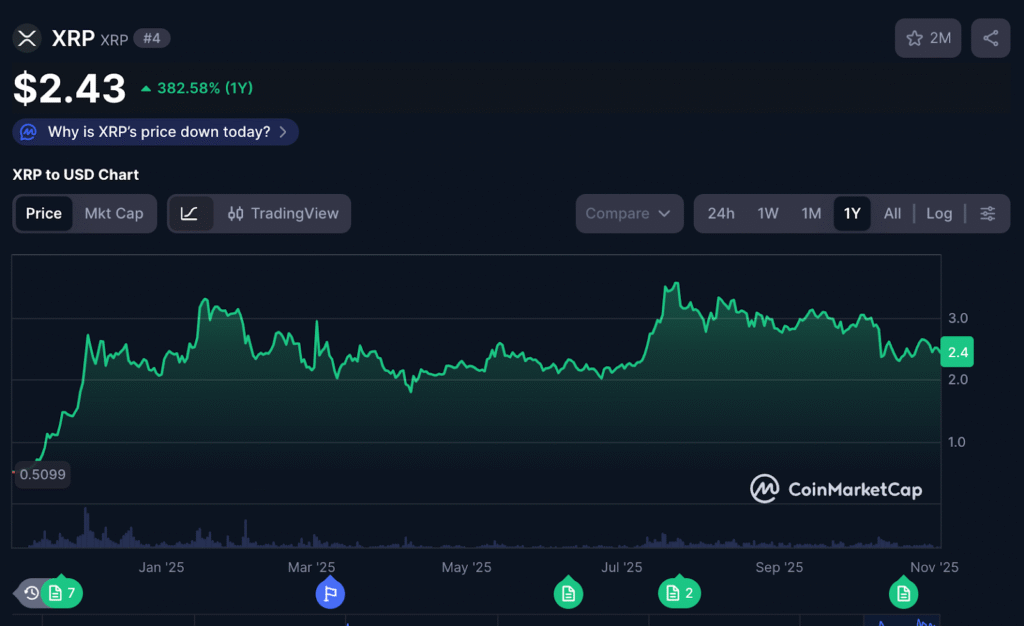The height and width of the screenshot is (626, 1024).
Task: Click the CoinMarketCap AI icon beside the question
Action: [29, 132]
